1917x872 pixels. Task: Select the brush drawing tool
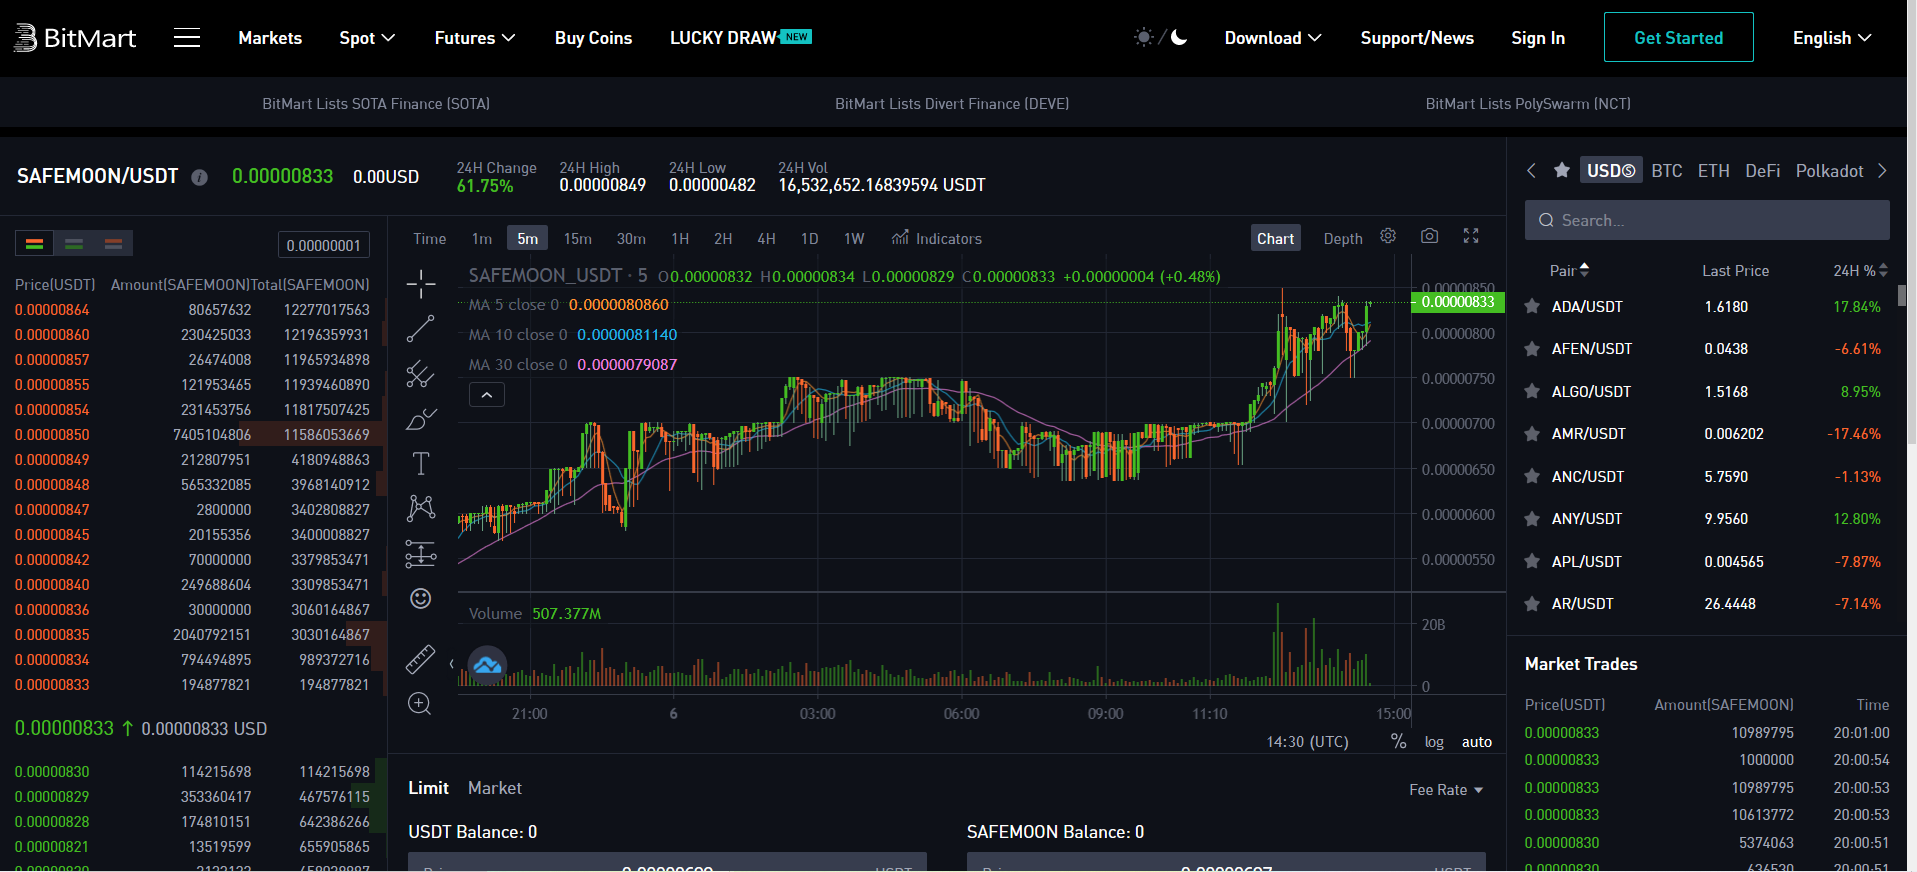[x=421, y=419]
